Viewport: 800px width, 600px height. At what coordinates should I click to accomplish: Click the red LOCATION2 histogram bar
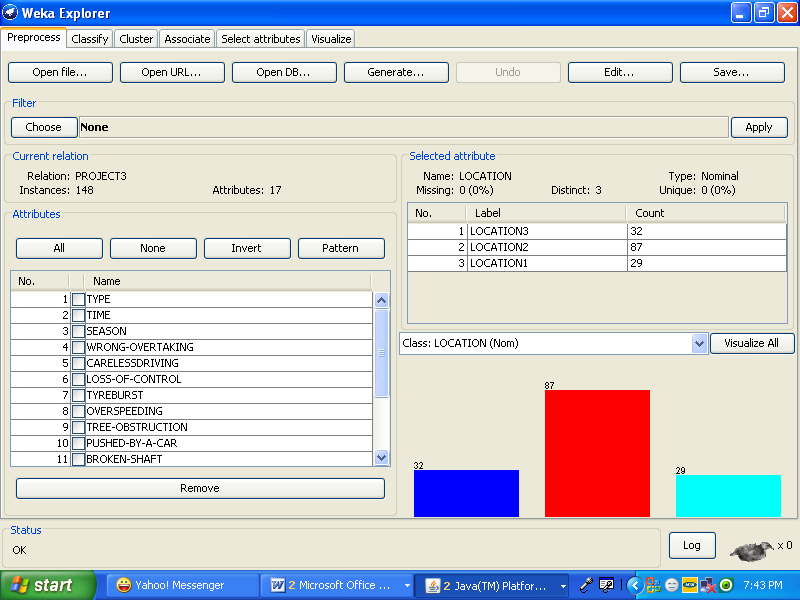tap(597, 453)
